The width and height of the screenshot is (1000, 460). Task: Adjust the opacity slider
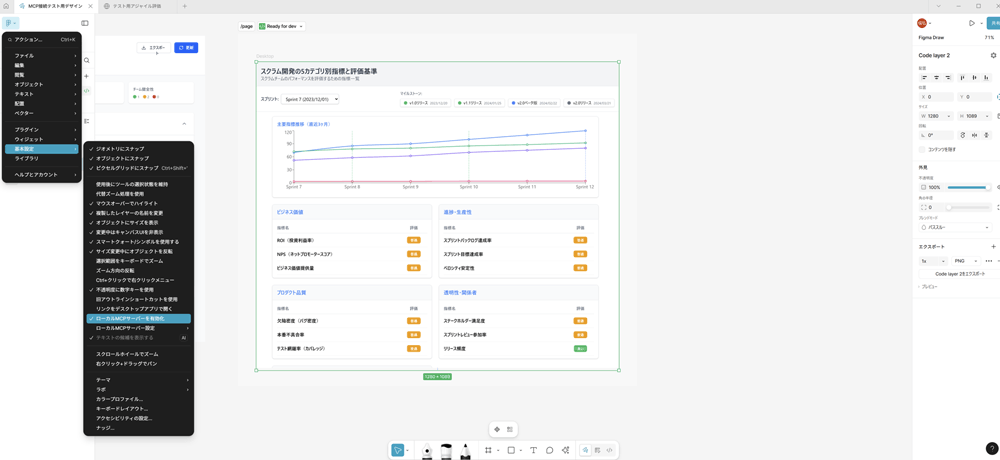pyautogui.click(x=967, y=187)
